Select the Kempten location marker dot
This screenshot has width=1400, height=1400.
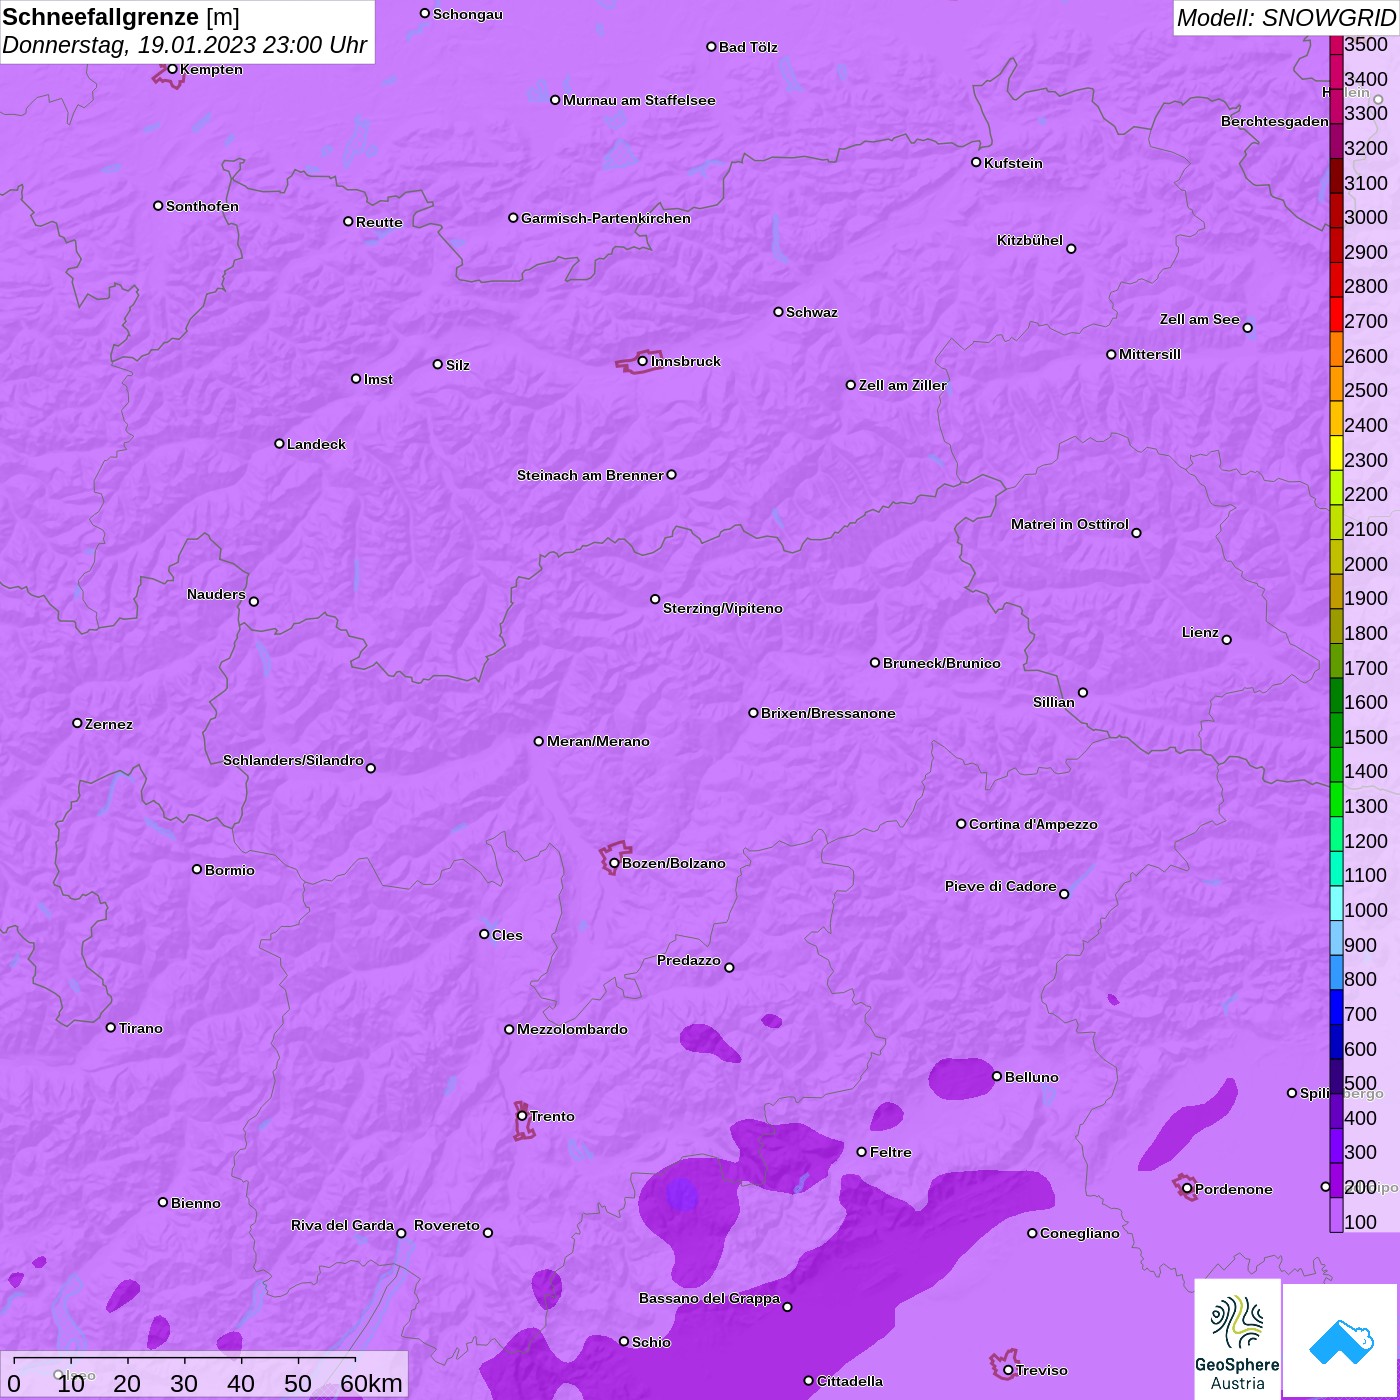click(x=172, y=69)
